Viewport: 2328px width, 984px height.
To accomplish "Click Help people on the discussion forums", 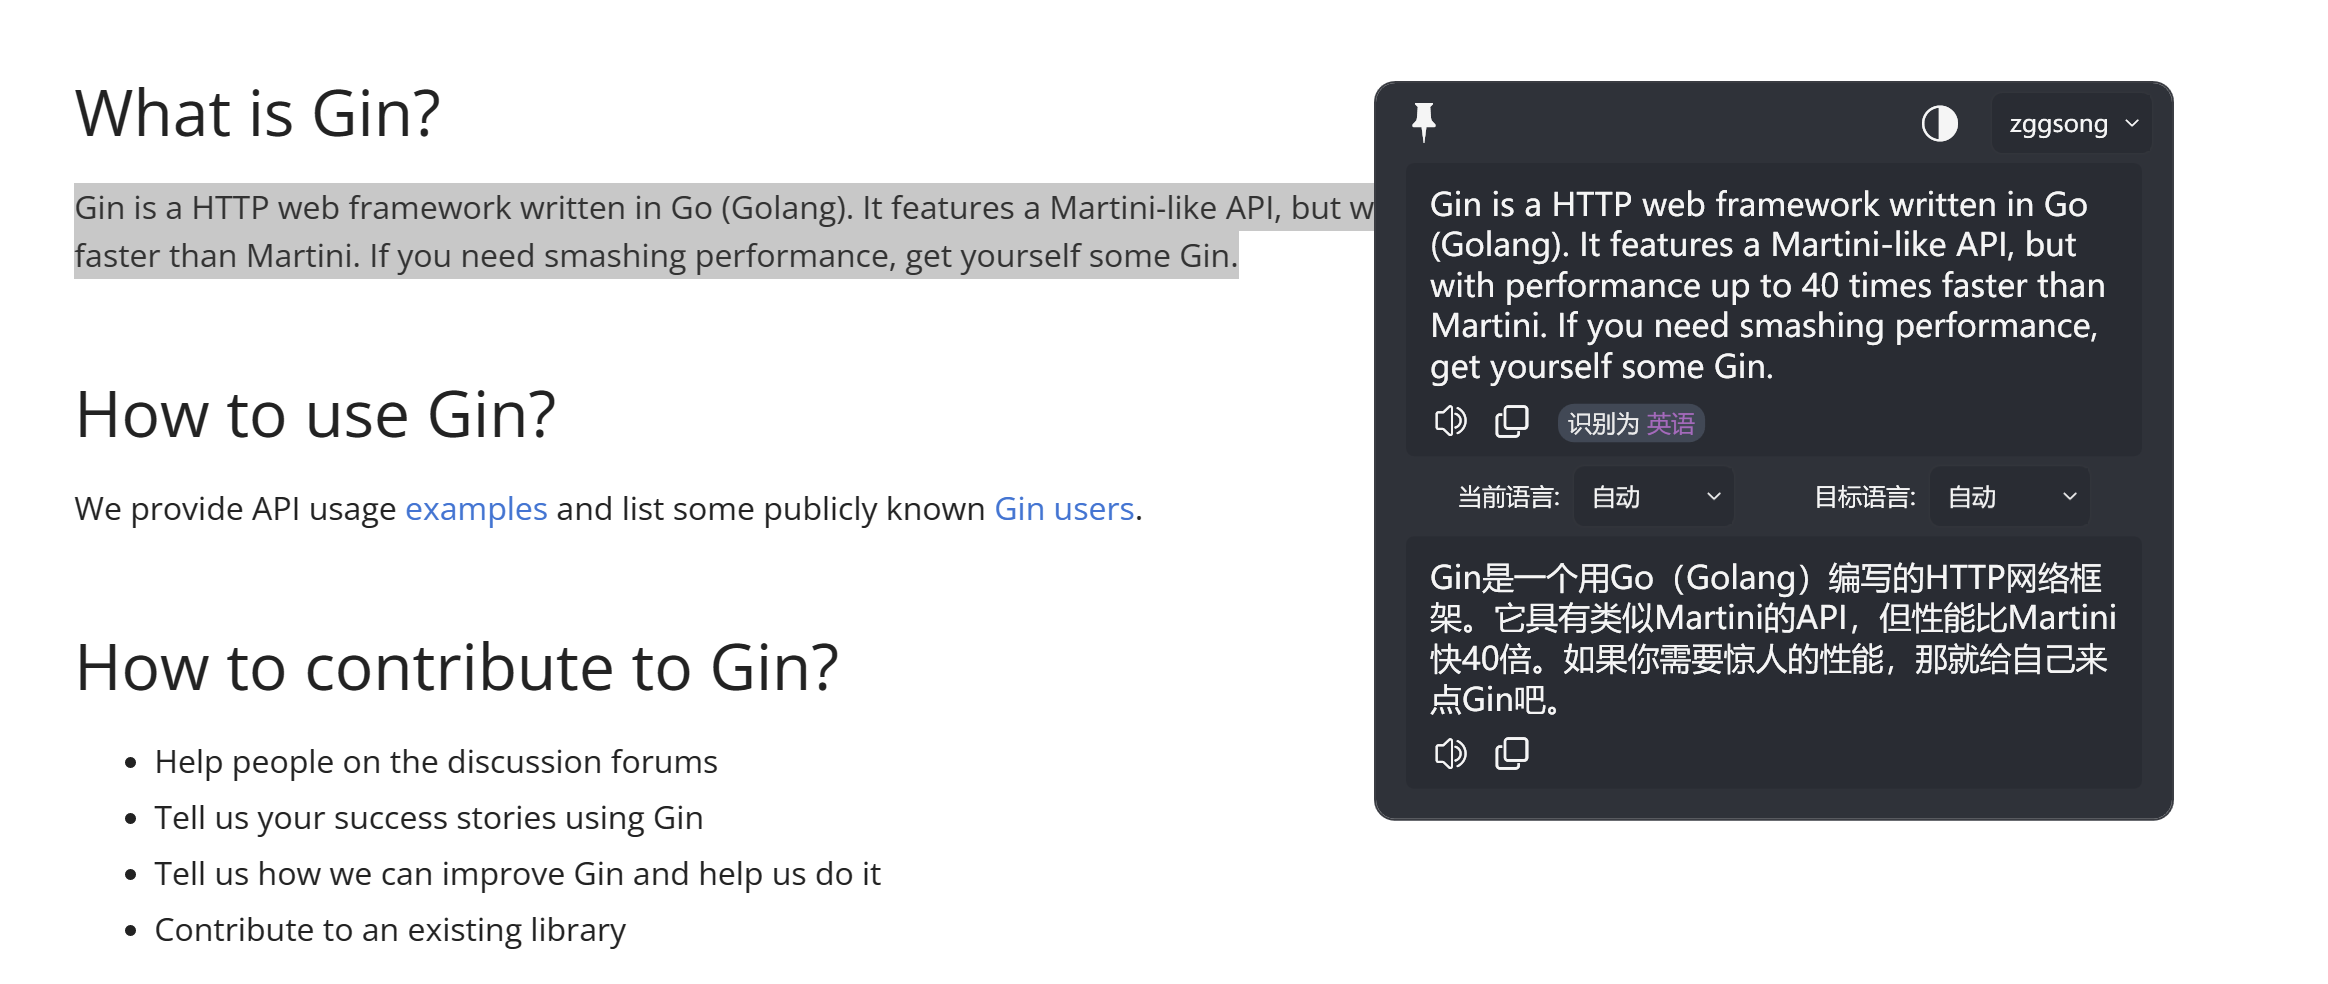I will pyautogui.click(x=436, y=762).
